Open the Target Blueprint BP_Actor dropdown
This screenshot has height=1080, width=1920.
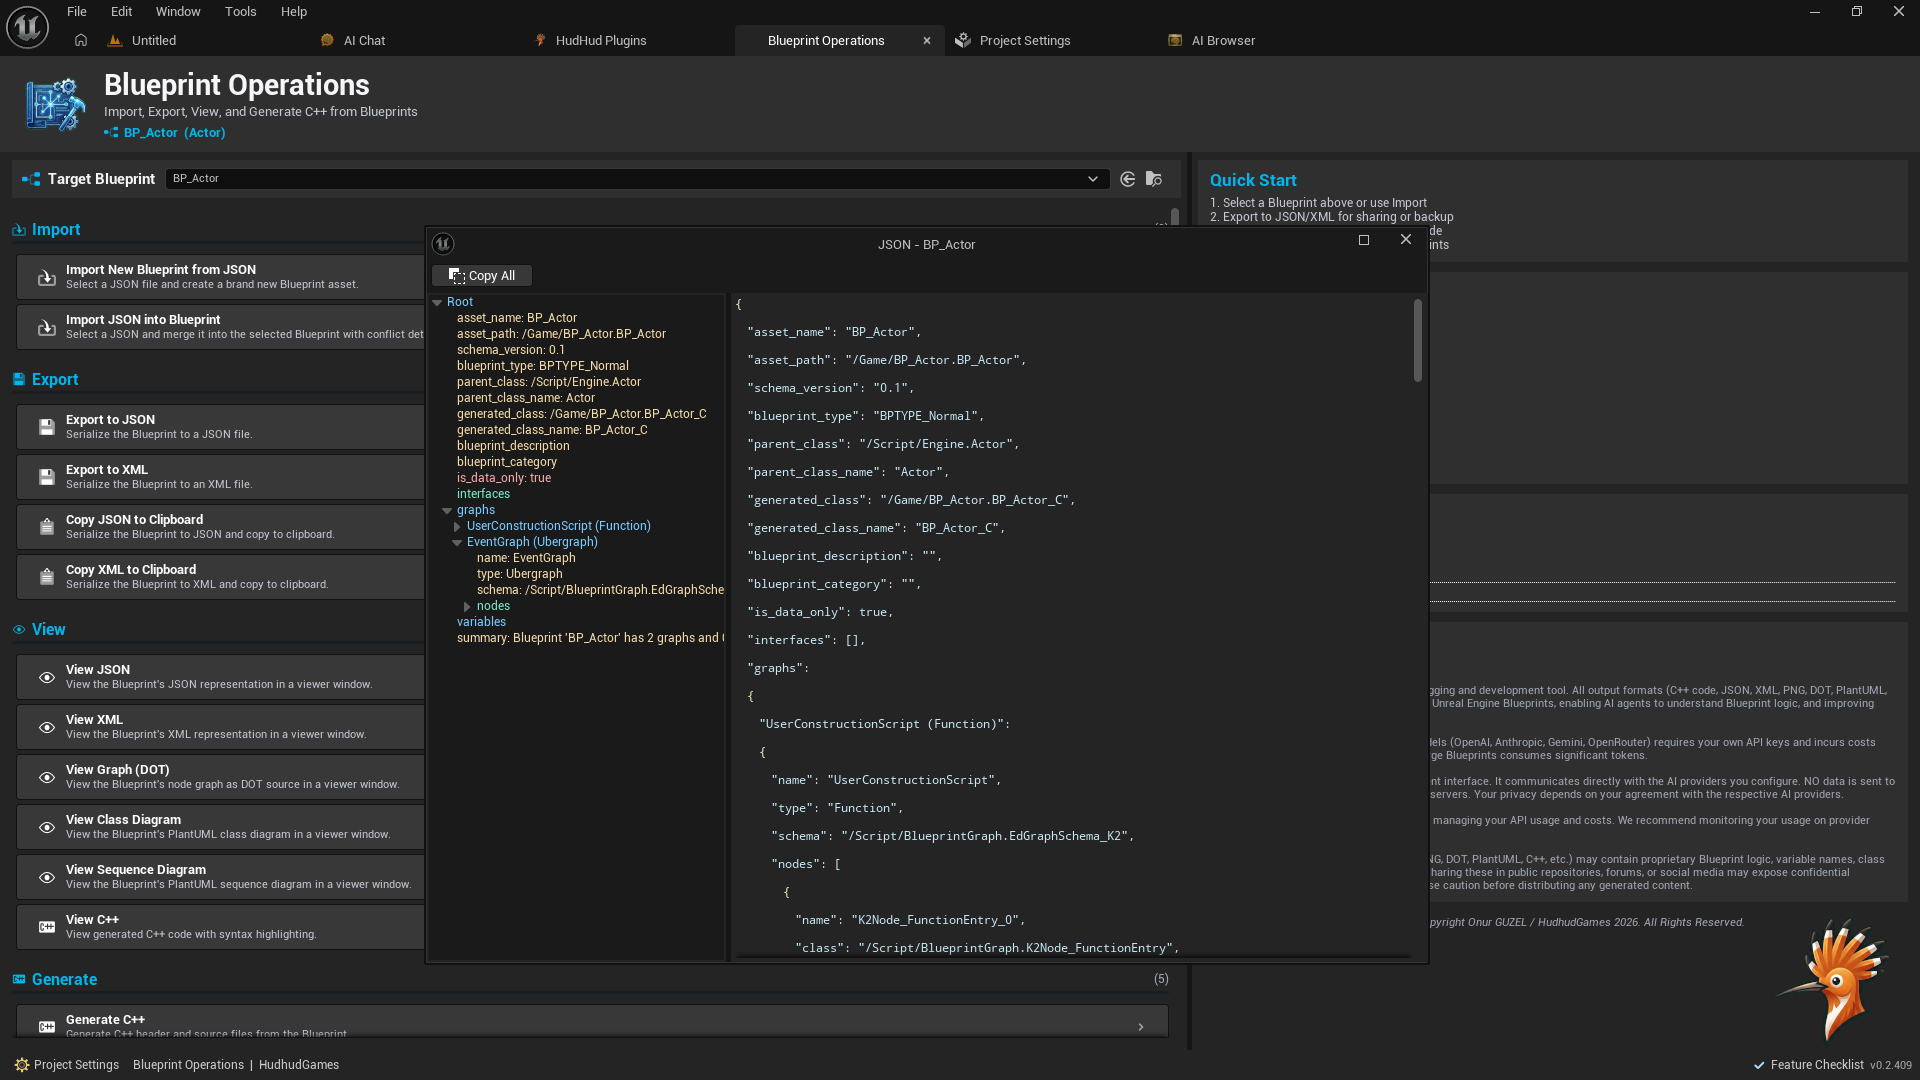tap(1092, 179)
